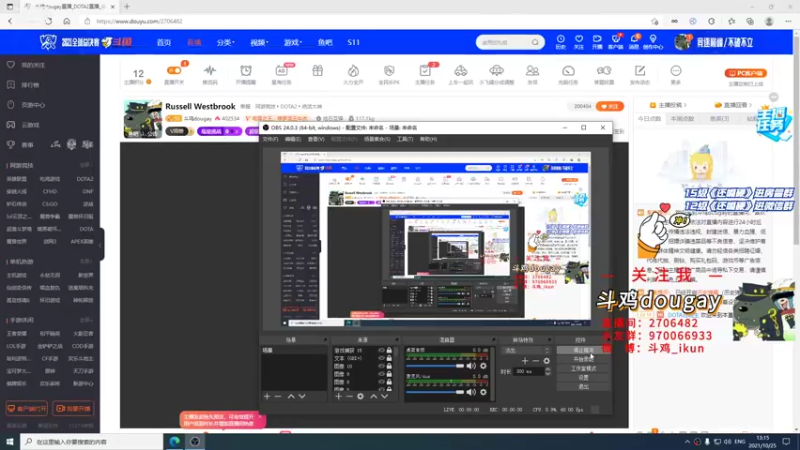The height and width of the screenshot is (450, 800).
Task: Open Windows Start button on taskbar
Action: coord(10,441)
